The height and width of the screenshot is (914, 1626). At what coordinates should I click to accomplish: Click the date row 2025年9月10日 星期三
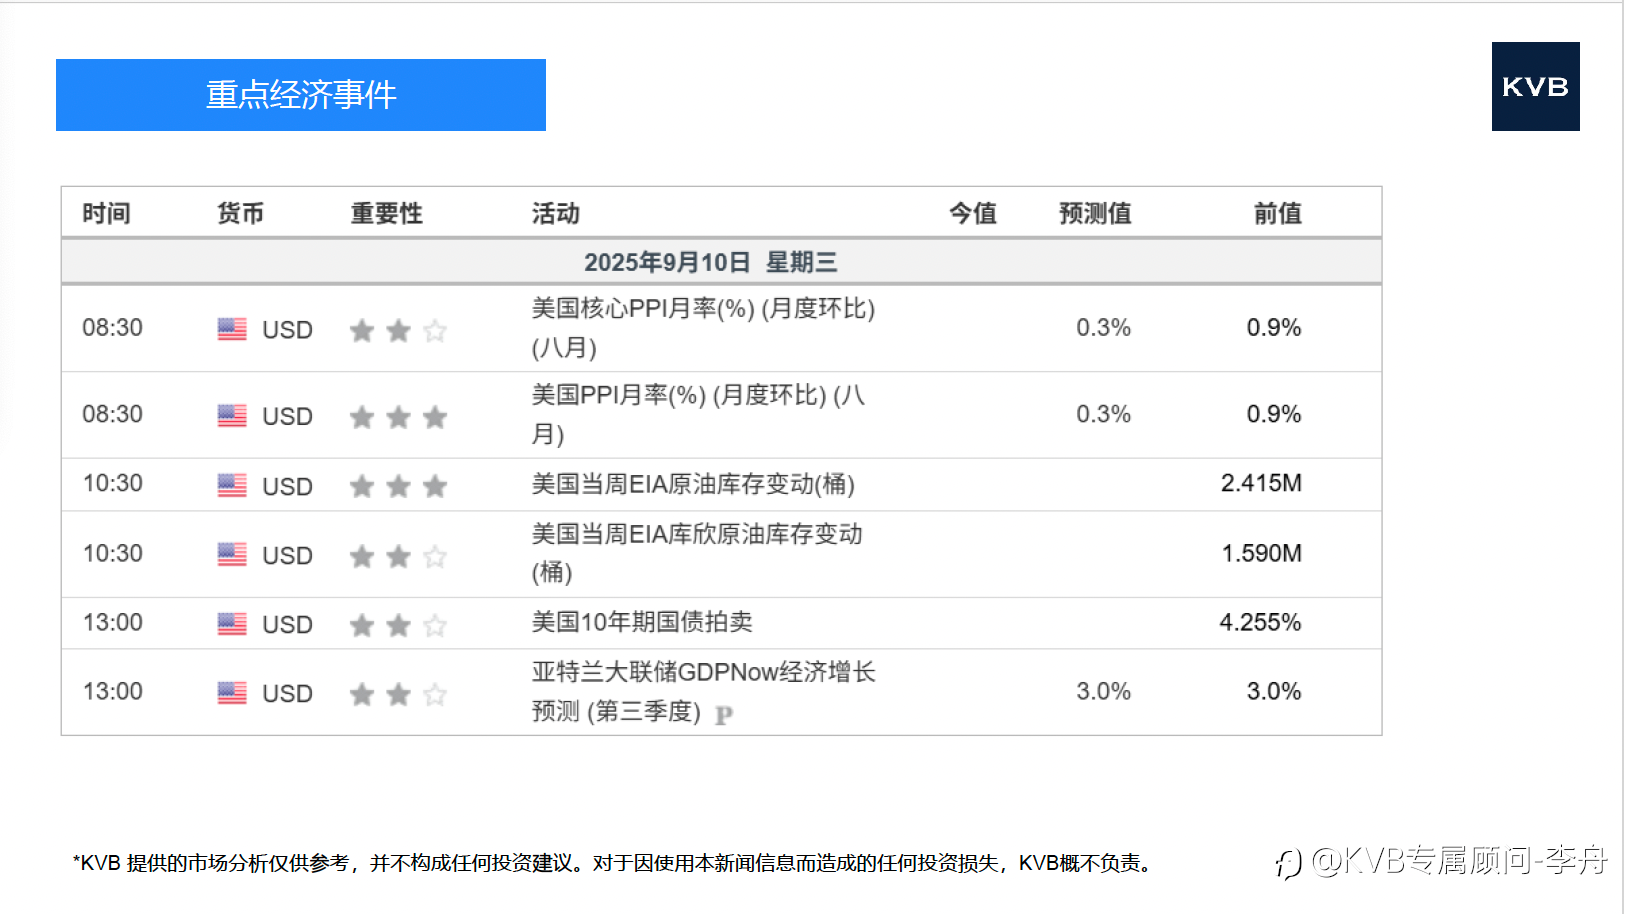[x=721, y=262]
